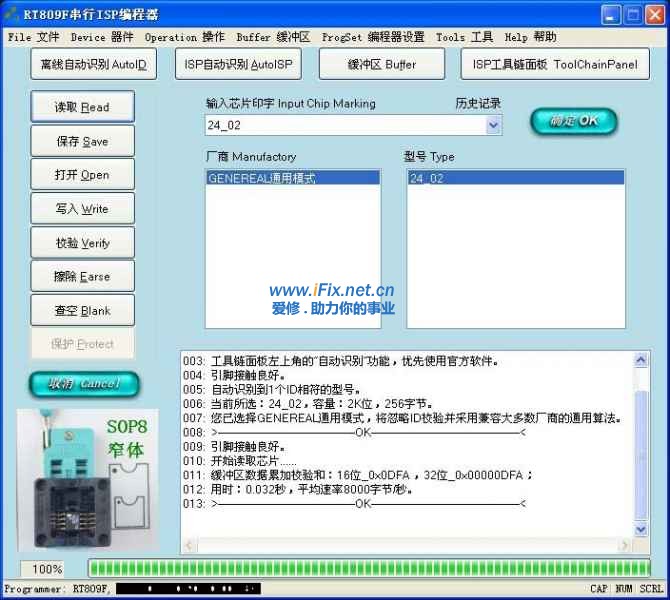The height and width of the screenshot is (600, 670).
Task: Select 24_02 in the Type list
Action: pos(516,178)
